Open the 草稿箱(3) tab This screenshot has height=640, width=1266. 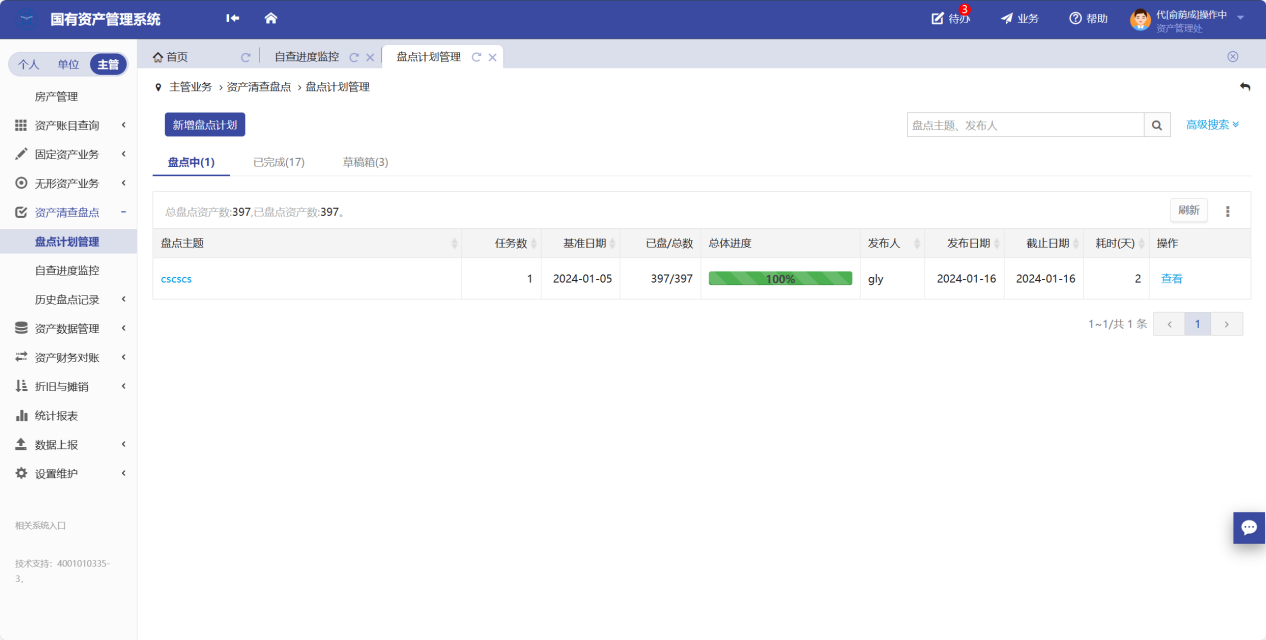pos(365,162)
